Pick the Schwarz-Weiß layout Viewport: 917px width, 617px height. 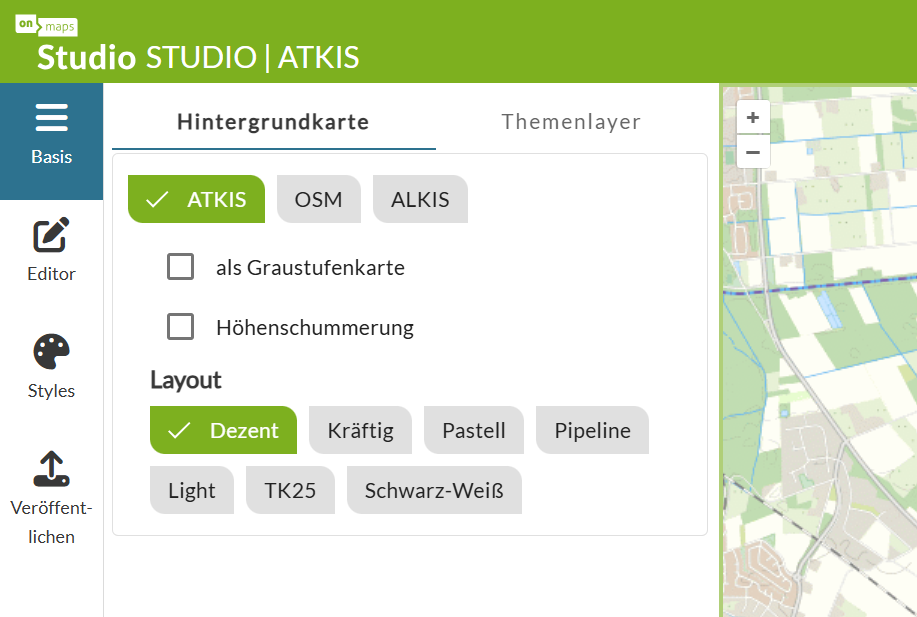pos(434,490)
